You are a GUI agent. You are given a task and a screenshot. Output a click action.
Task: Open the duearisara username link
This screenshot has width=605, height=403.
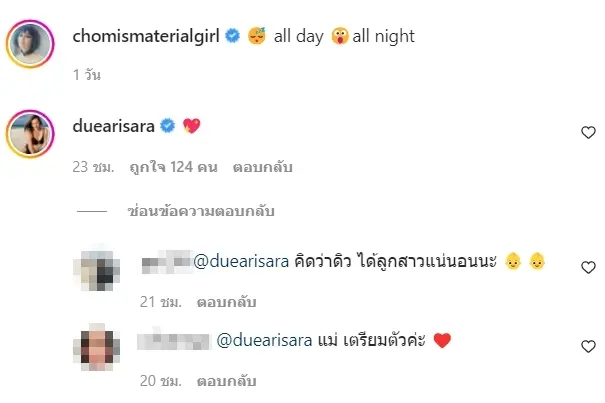click(113, 126)
